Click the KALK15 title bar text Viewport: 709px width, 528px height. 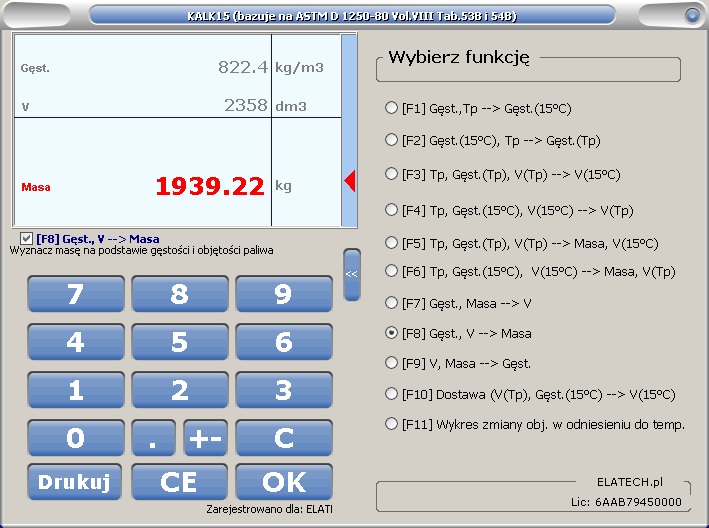coord(352,16)
